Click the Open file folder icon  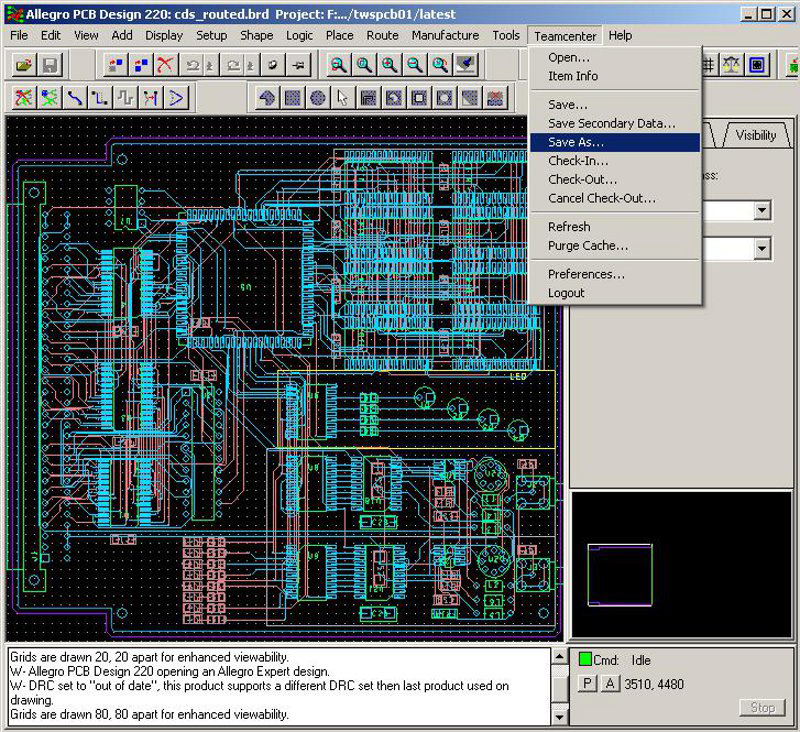tap(23, 65)
